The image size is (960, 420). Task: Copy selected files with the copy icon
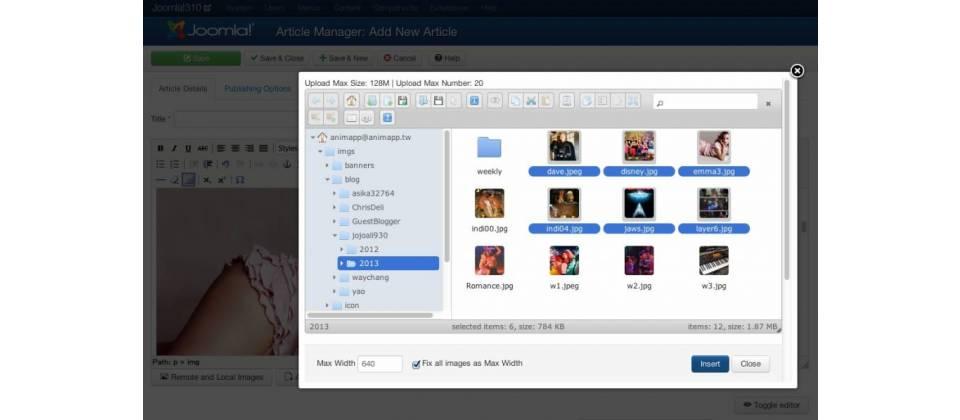click(x=516, y=100)
